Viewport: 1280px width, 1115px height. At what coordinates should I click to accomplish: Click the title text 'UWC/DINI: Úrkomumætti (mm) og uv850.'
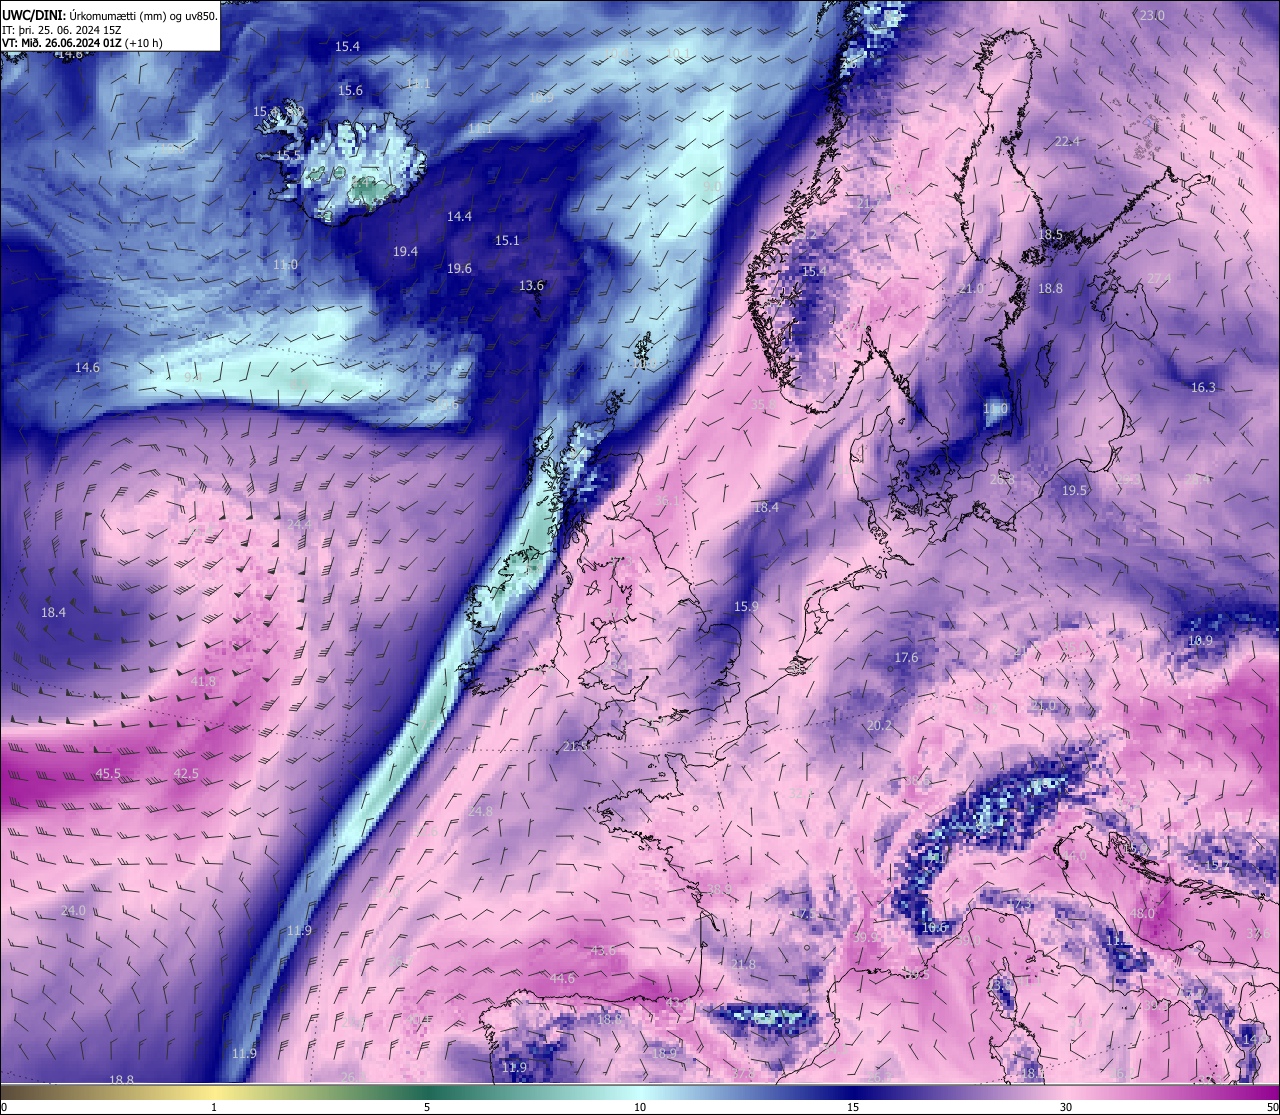[x=110, y=15]
